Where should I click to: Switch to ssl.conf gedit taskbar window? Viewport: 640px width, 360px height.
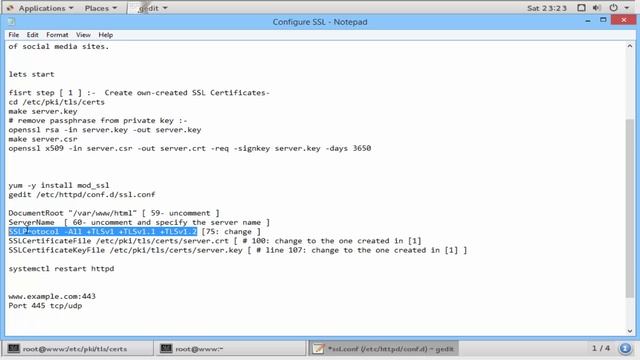[384, 349]
